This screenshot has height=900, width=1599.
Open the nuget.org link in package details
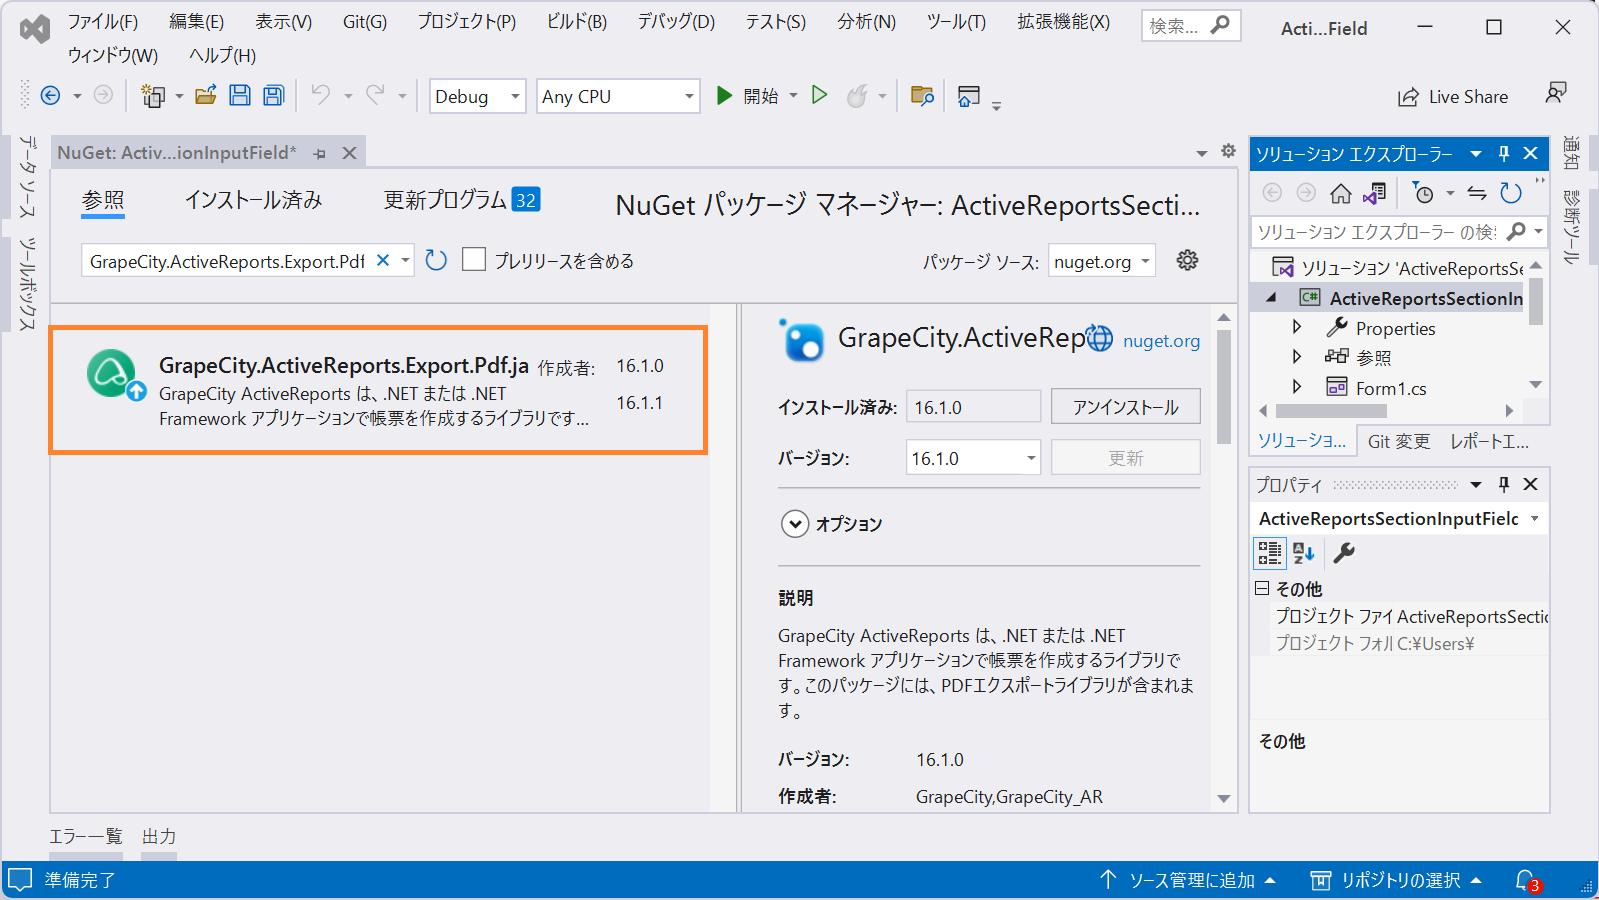(1161, 341)
